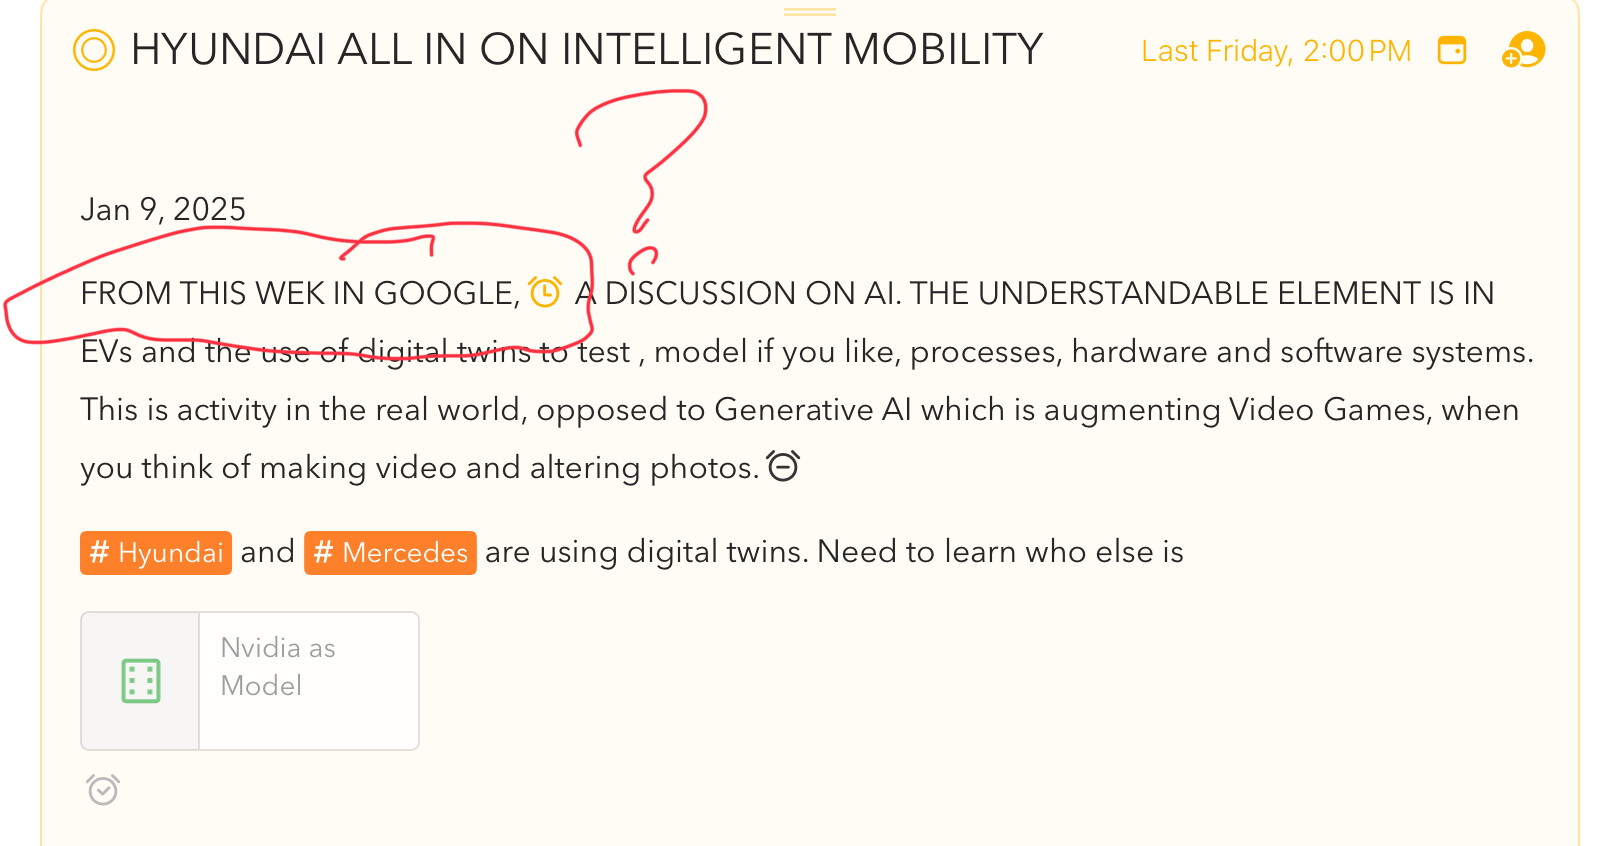Image resolution: width=1620 pixels, height=846 pixels.
Task: Select the #Mercedes tag
Action: [x=390, y=553]
